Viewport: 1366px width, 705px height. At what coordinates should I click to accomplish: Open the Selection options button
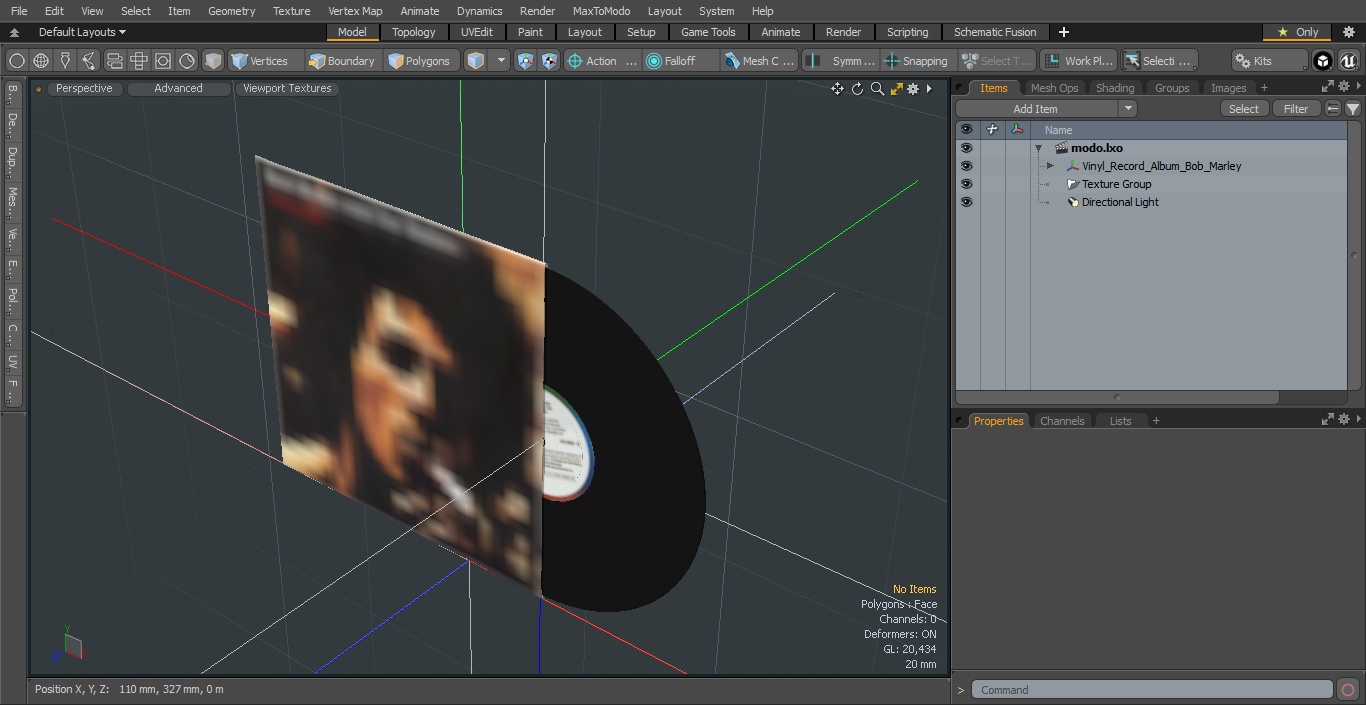pyautogui.click(x=1159, y=61)
